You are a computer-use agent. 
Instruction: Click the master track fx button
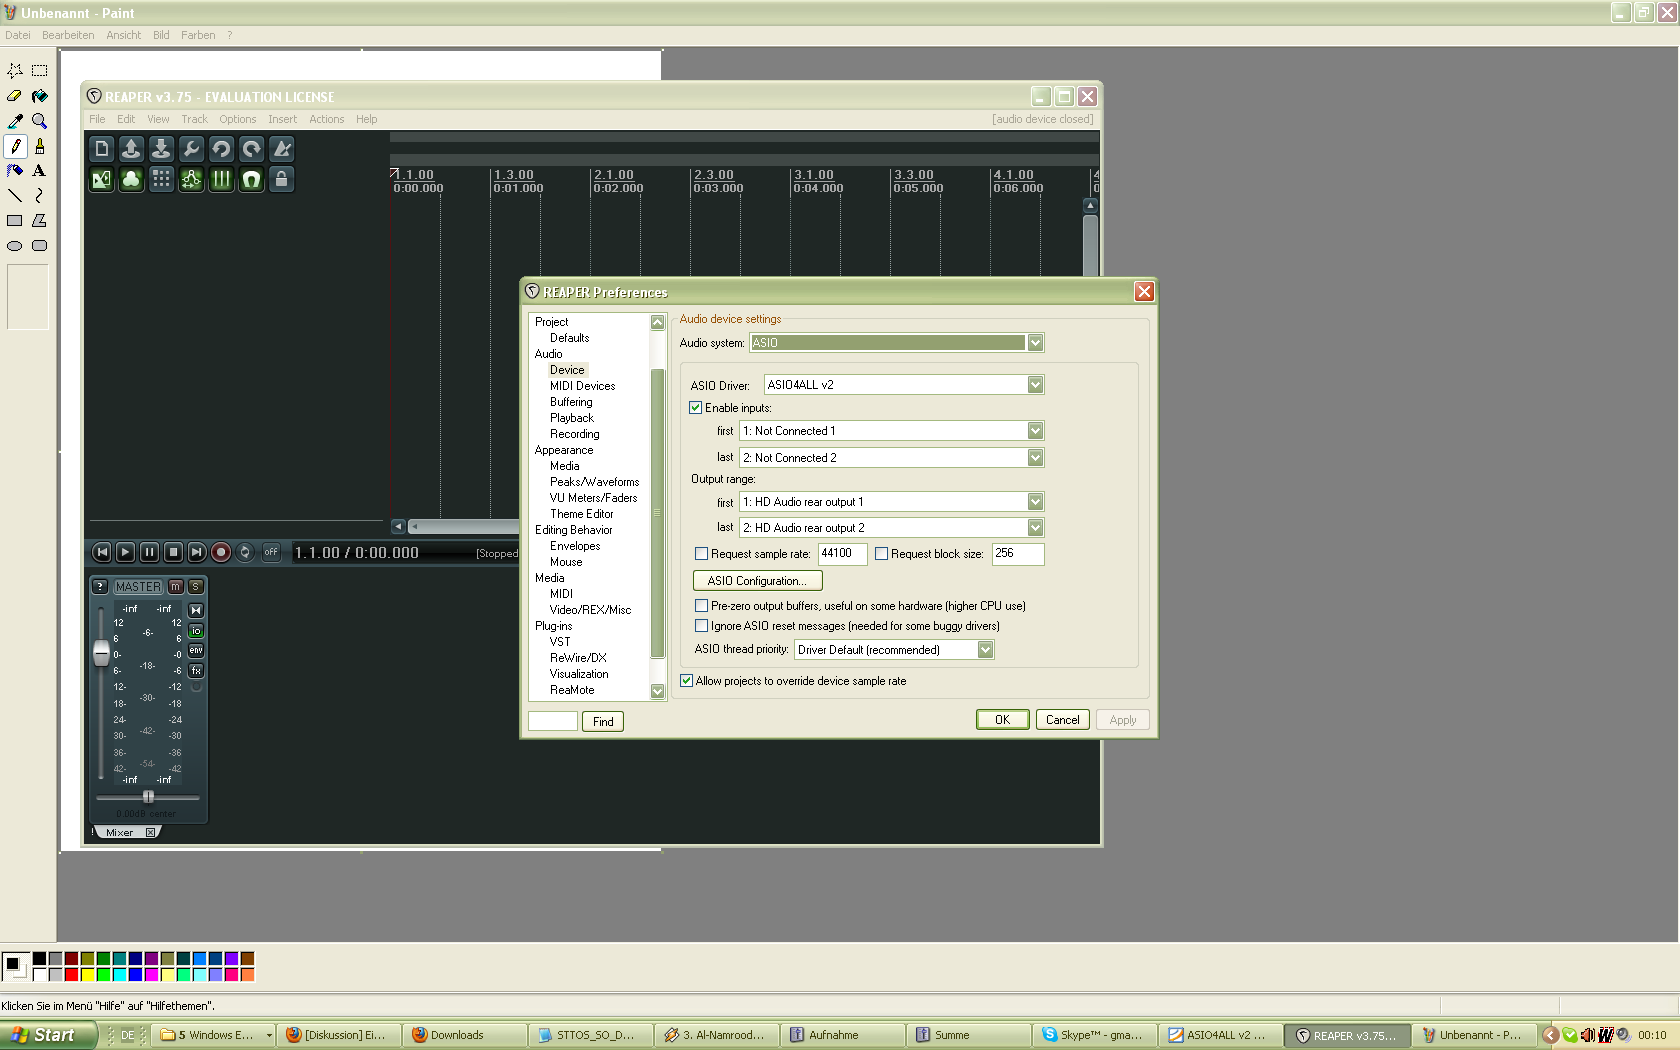(x=196, y=671)
